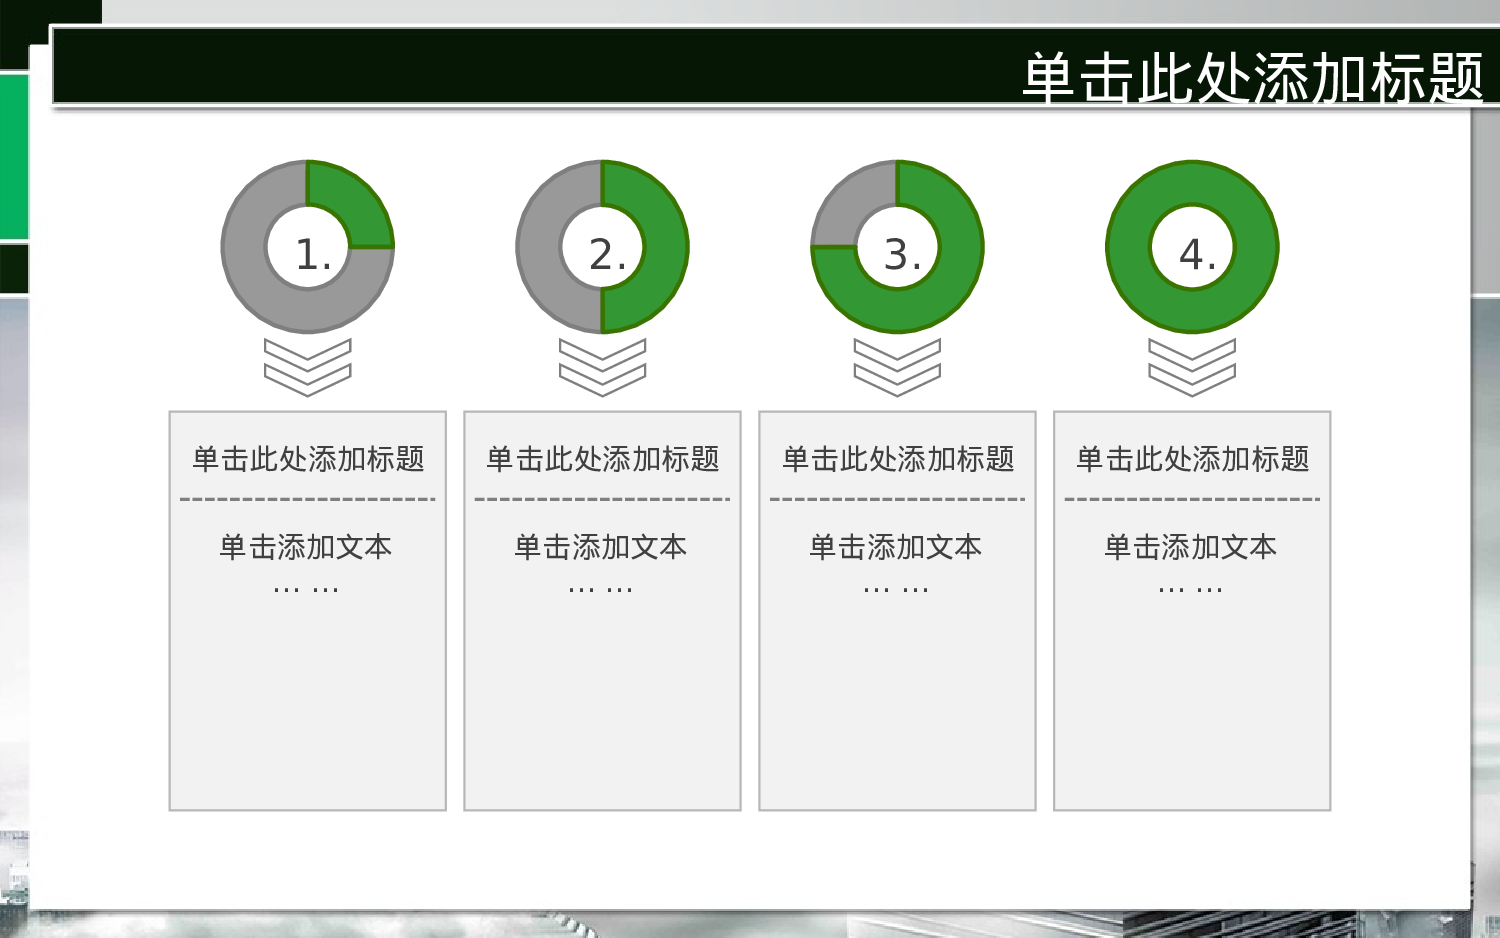Click the fully green donut labeled 4

1192,247
